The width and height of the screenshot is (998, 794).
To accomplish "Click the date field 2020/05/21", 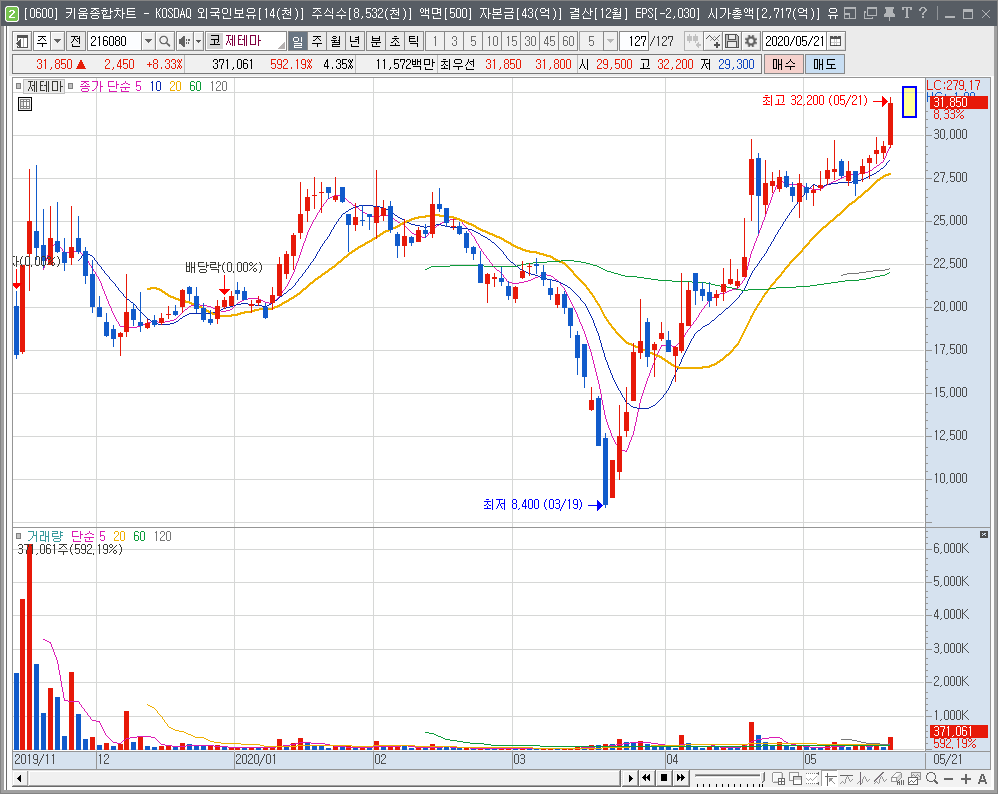I will [x=796, y=41].
